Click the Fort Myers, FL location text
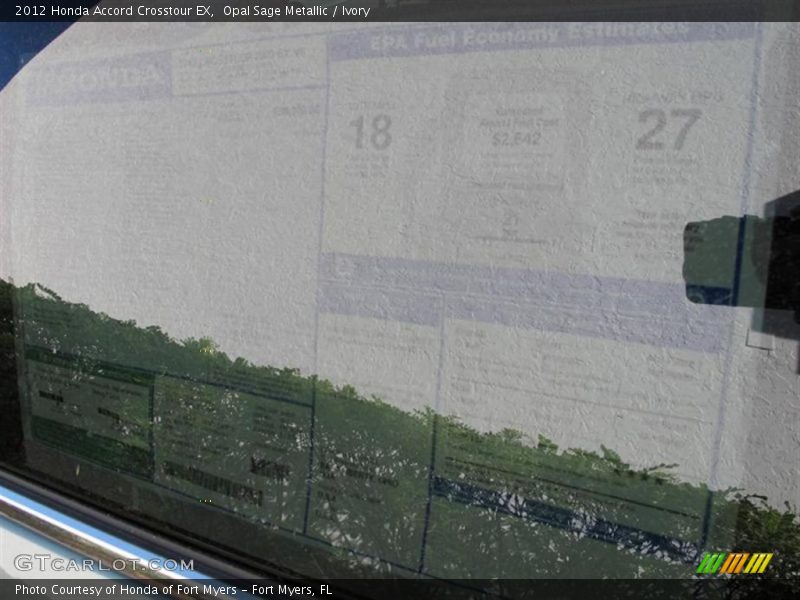The width and height of the screenshot is (800, 600). [292, 590]
